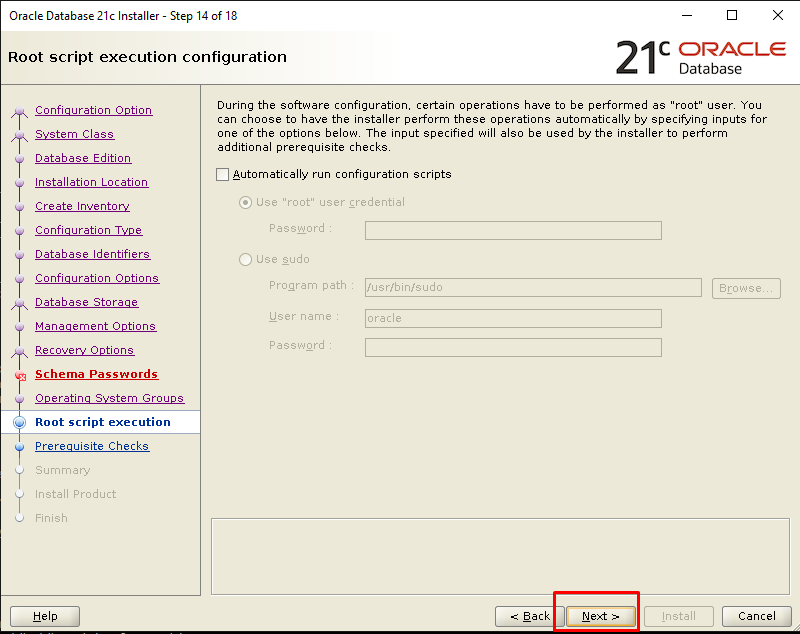Viewport: 800px width, 634px height.
Task: Go to Recovery Options step
Action: 84,350
